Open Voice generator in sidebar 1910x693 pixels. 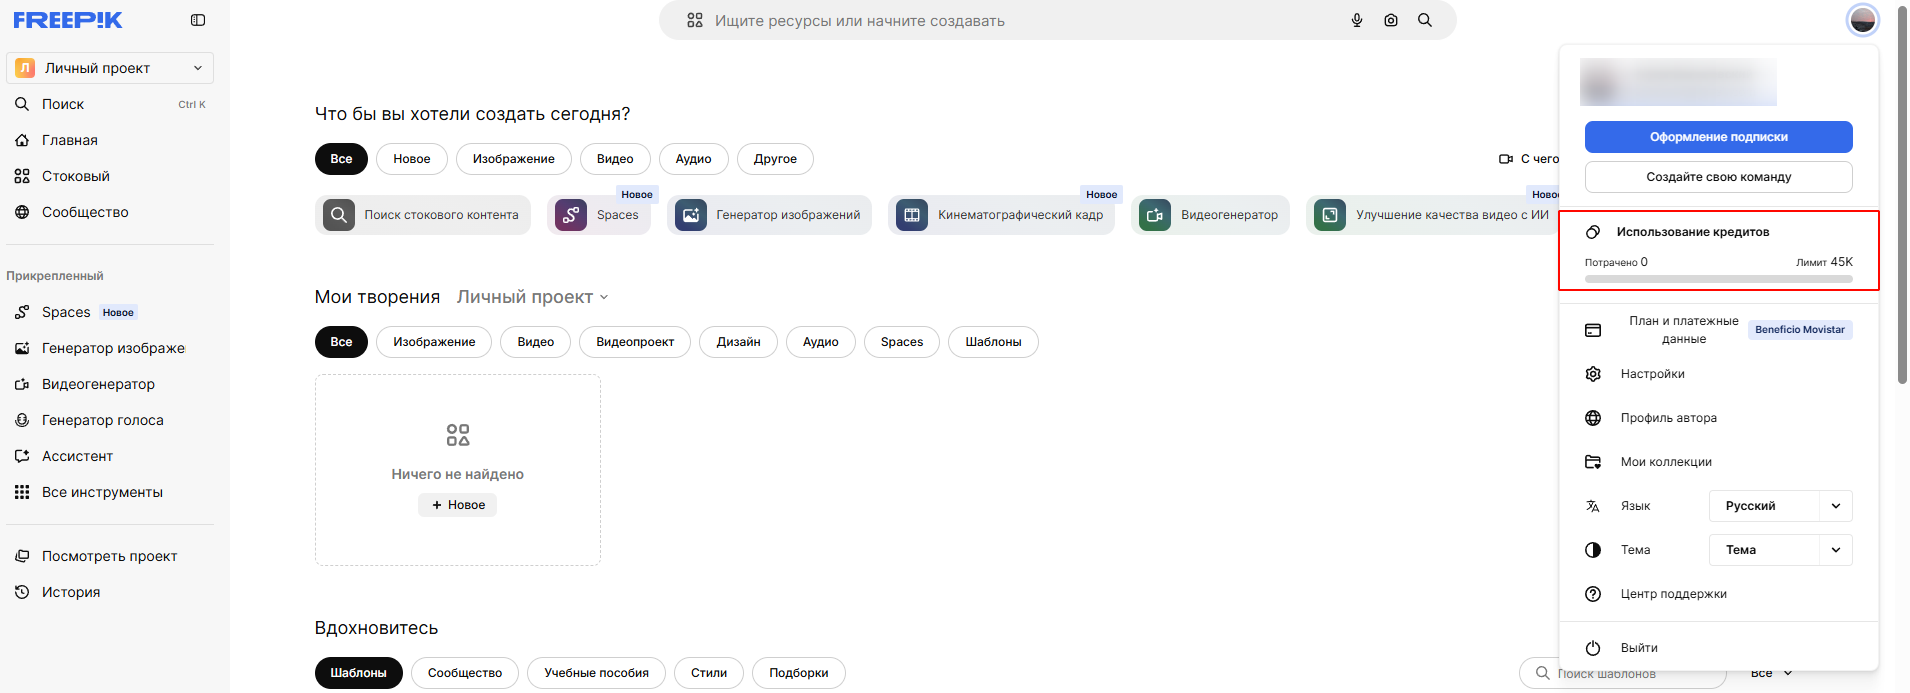[x=102, y=420]
